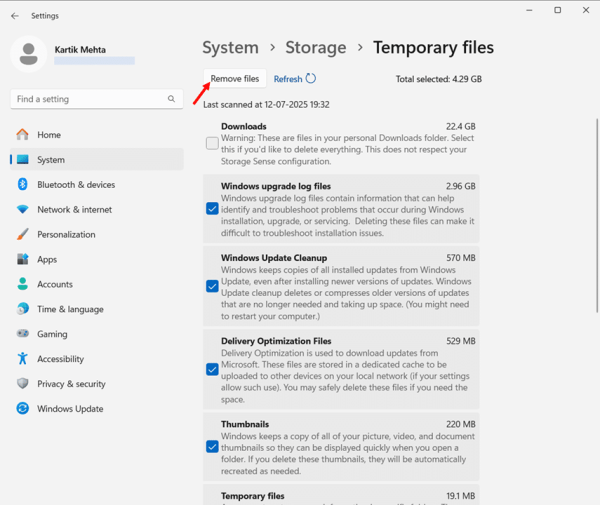Go to Storage breadcrumb
The height and width of the screenshot is (505, 600).
pyautogui.click(x=316, y=48)
